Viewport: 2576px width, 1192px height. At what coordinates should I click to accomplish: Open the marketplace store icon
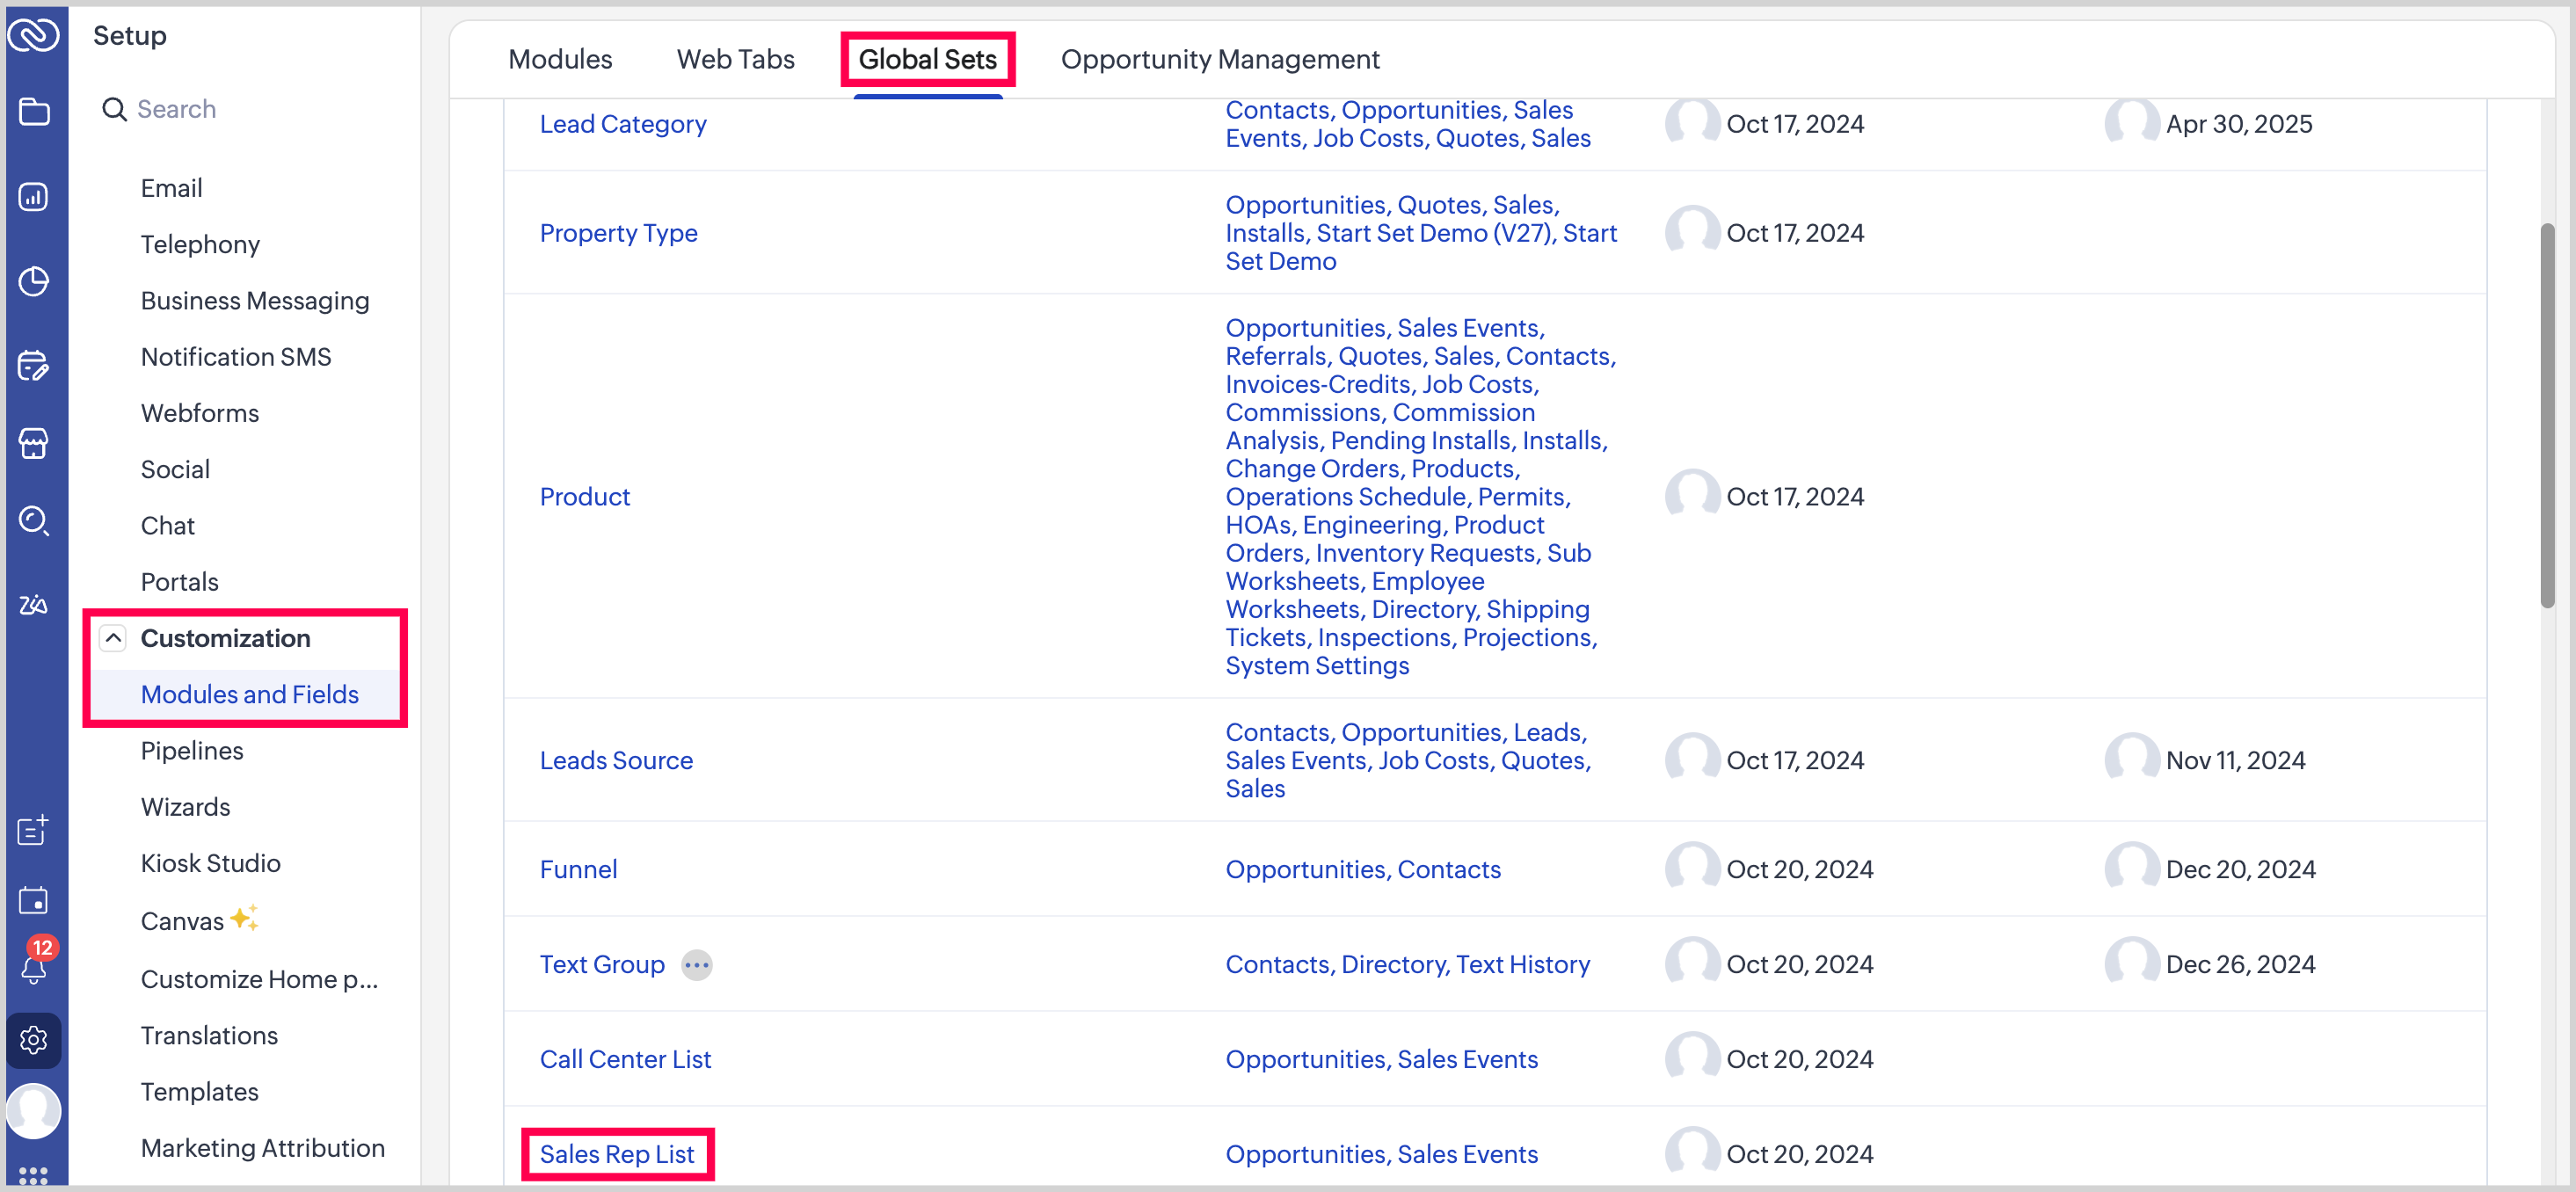point(34,443)
